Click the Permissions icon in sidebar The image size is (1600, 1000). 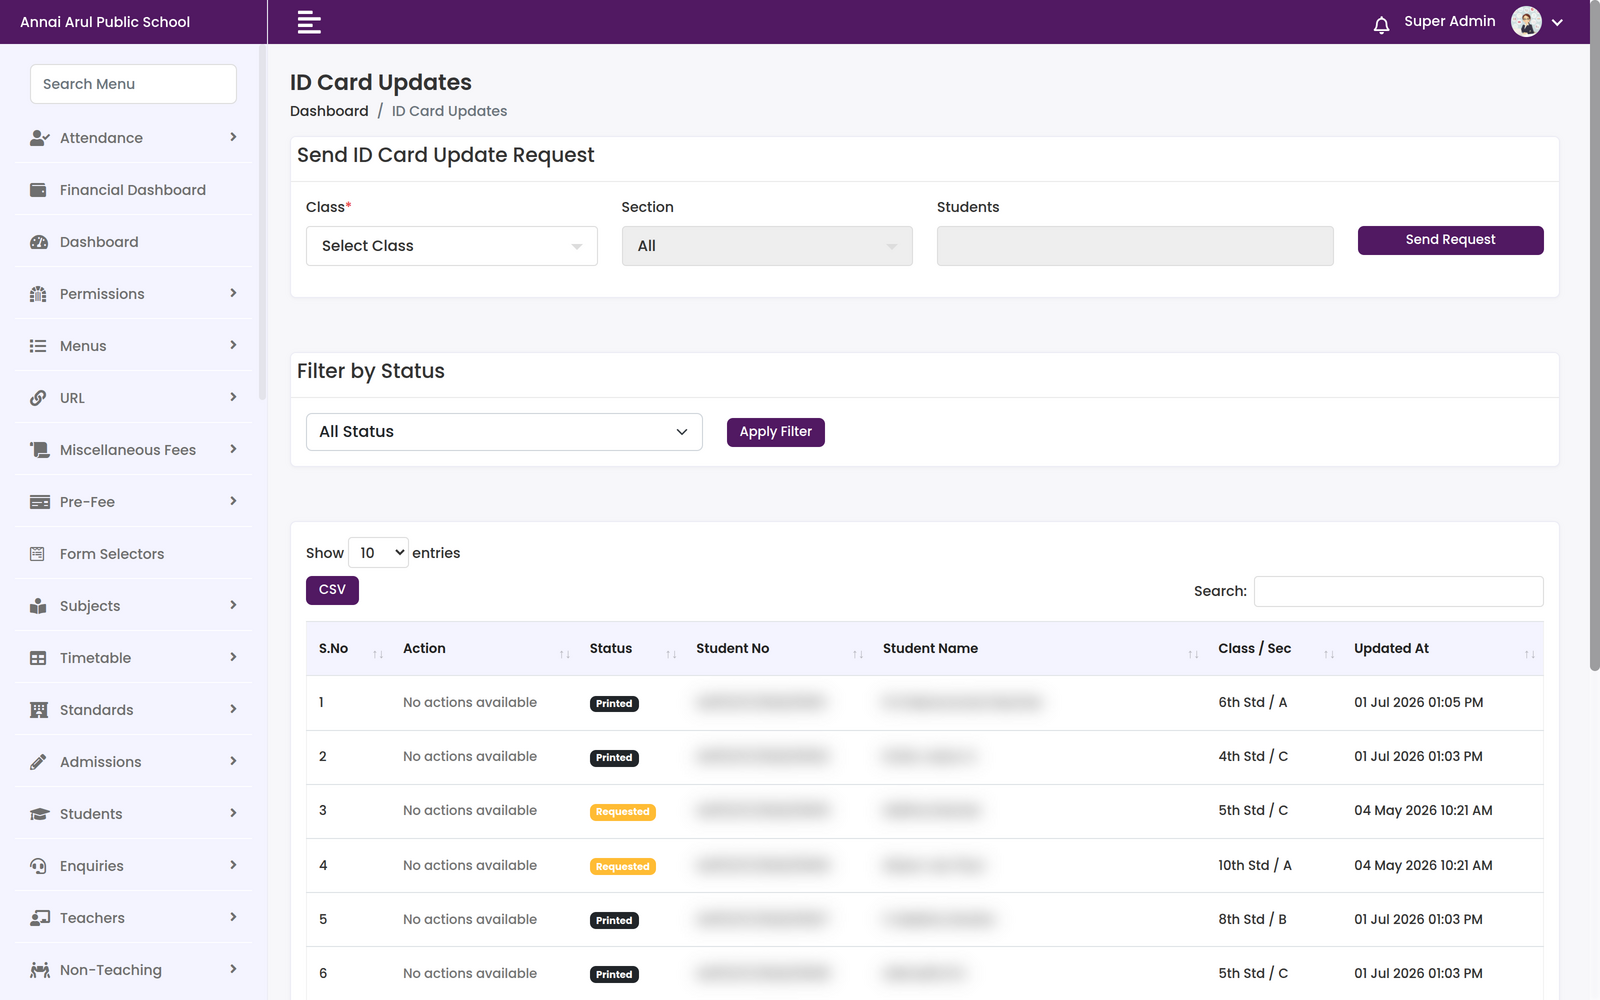click(38, 294)
